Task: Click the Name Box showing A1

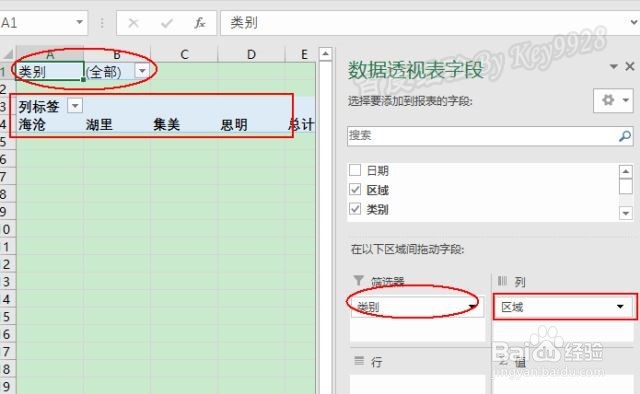Action: pyautogui.click(x=37, y=22)
